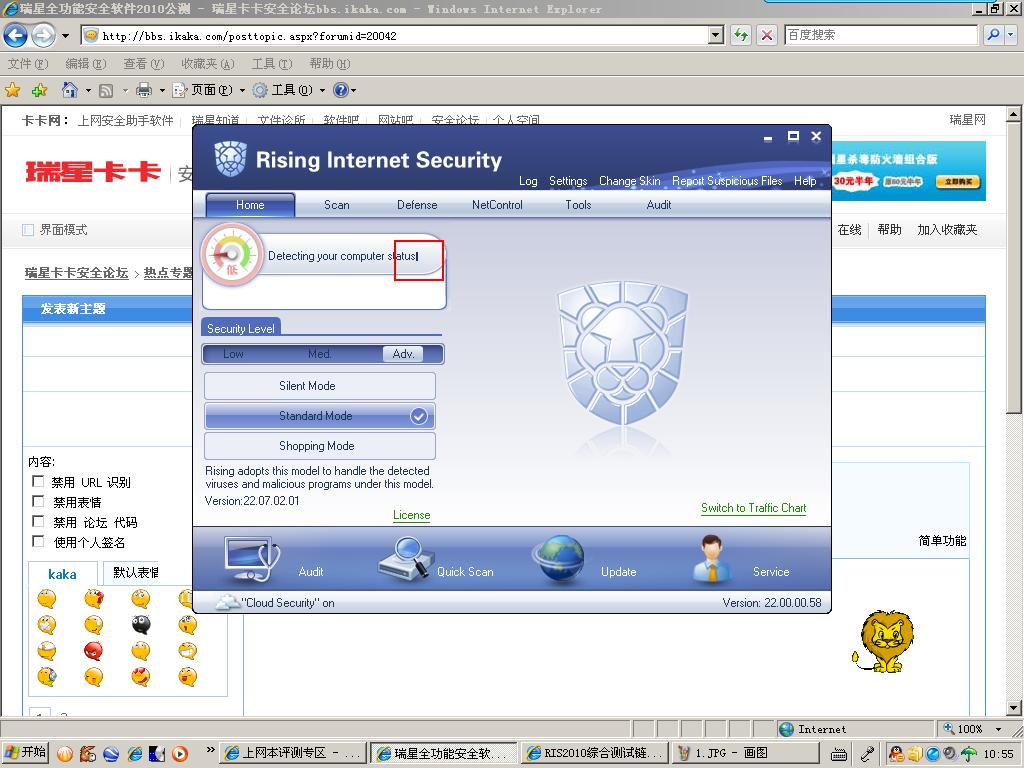Open the 收藏夹(A) menu

(x=208, y=63)
